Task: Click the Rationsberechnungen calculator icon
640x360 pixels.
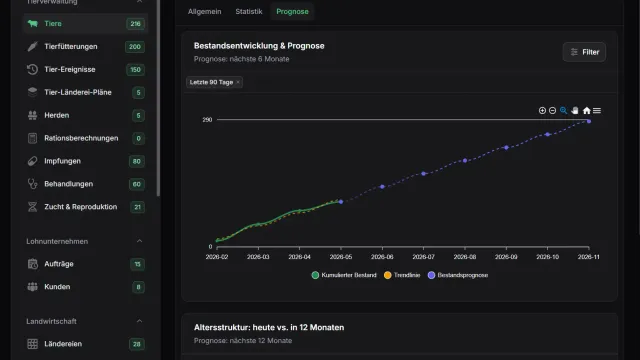Action: coord(32,138)
